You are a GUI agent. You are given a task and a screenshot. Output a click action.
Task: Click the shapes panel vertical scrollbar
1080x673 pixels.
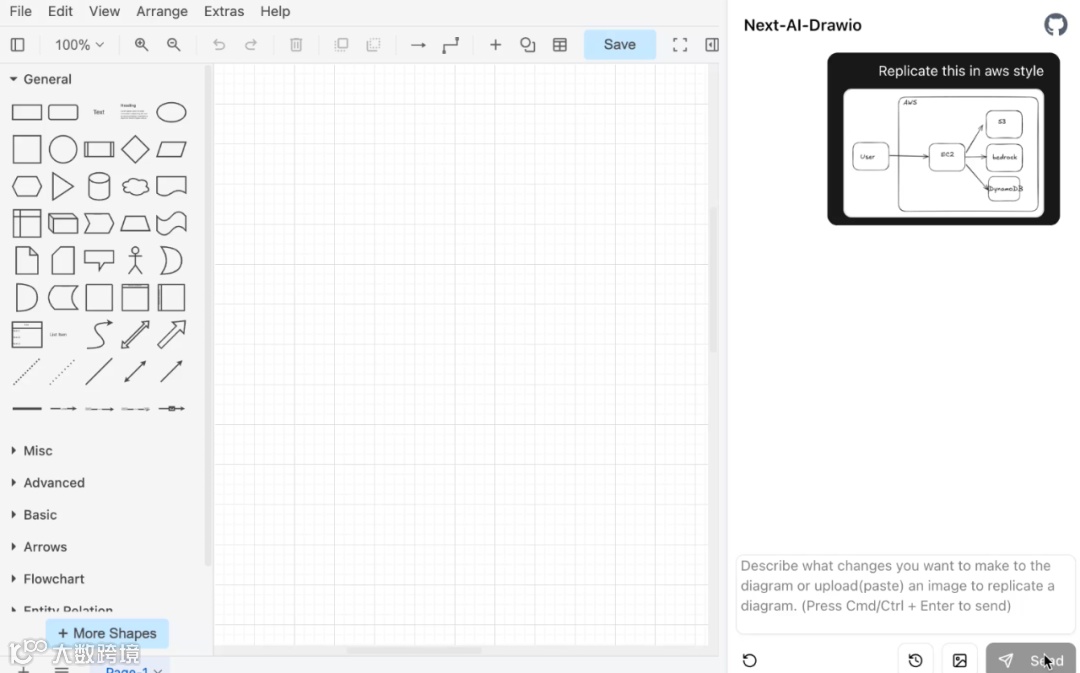[x=208, y=315]
